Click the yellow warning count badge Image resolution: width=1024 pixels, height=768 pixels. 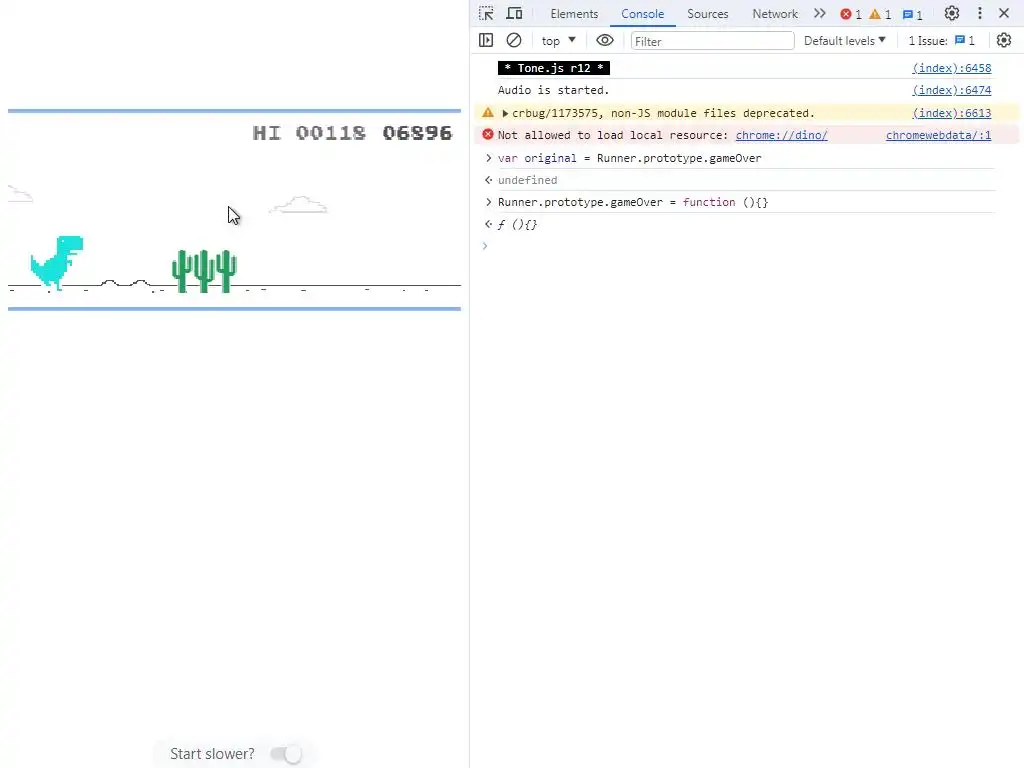point(880,14)
